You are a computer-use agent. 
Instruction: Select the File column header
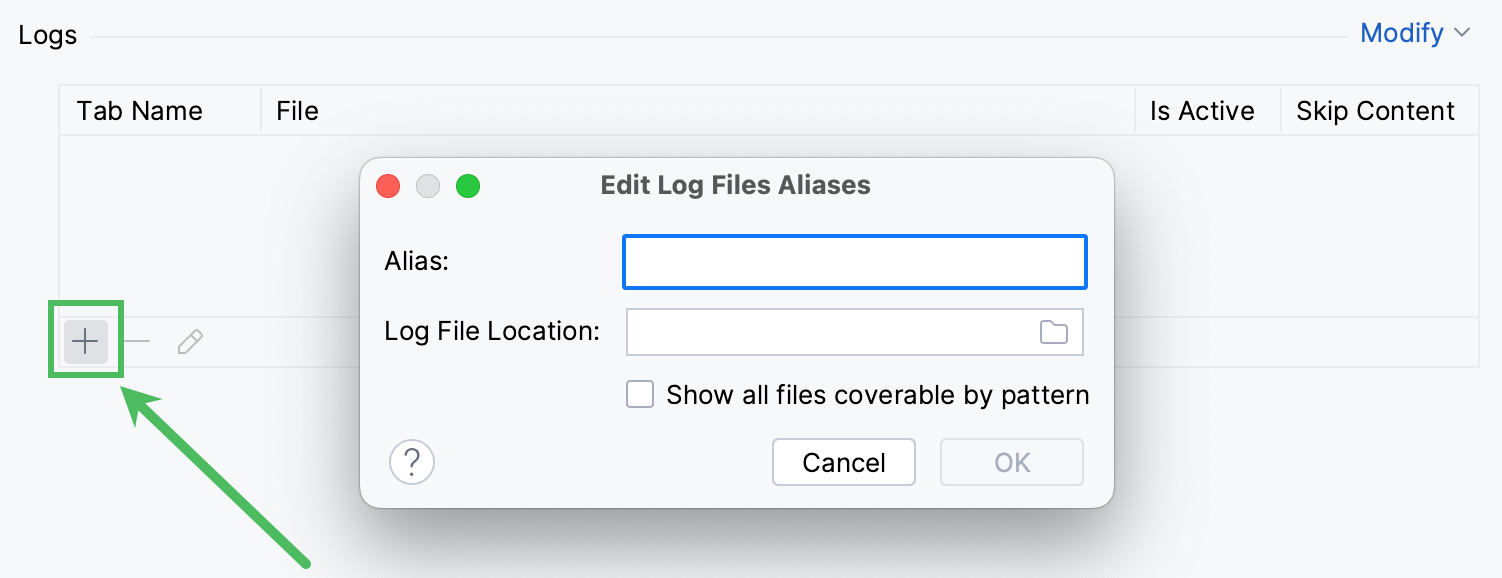pos(296,110)
